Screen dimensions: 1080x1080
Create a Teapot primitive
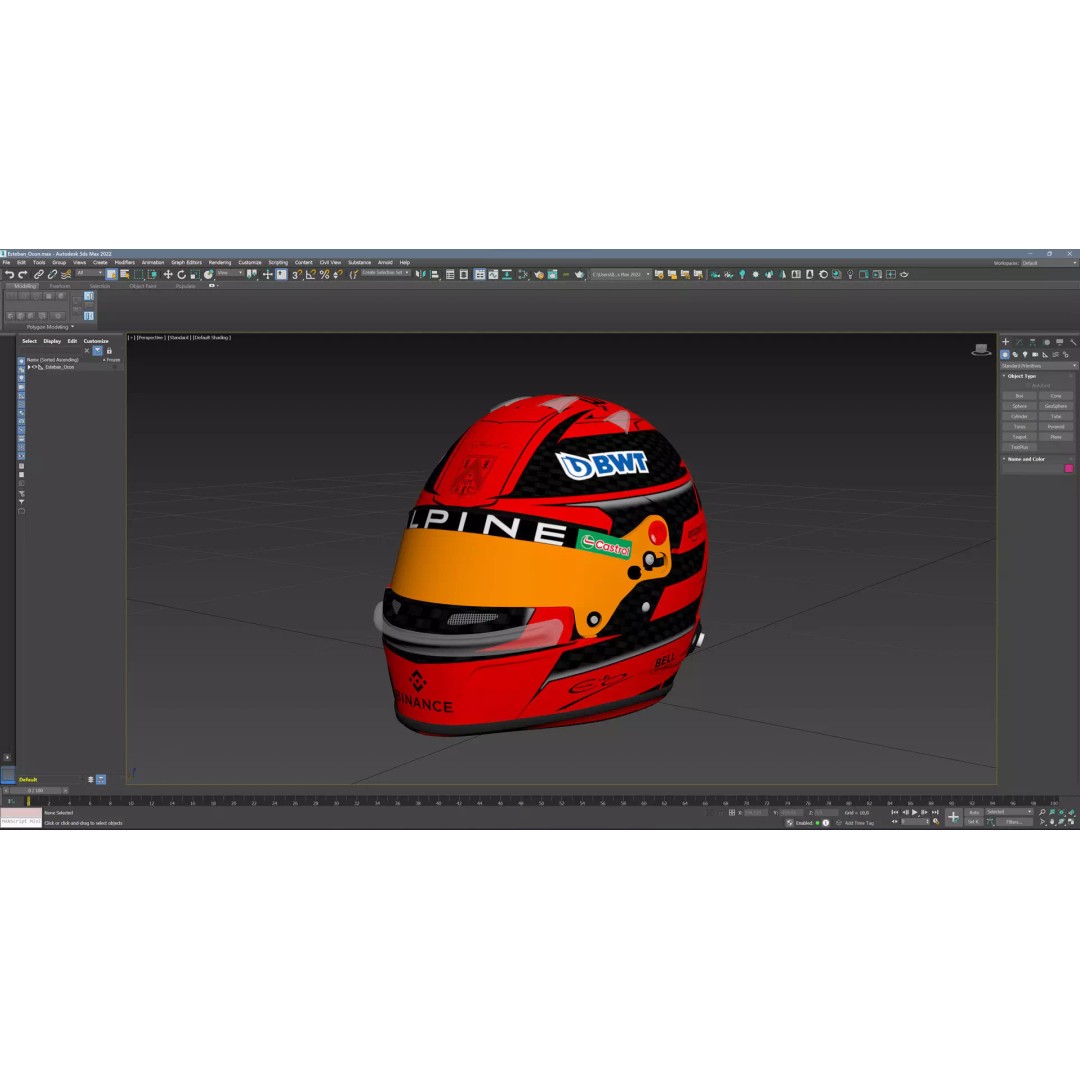pos(1019,437)
